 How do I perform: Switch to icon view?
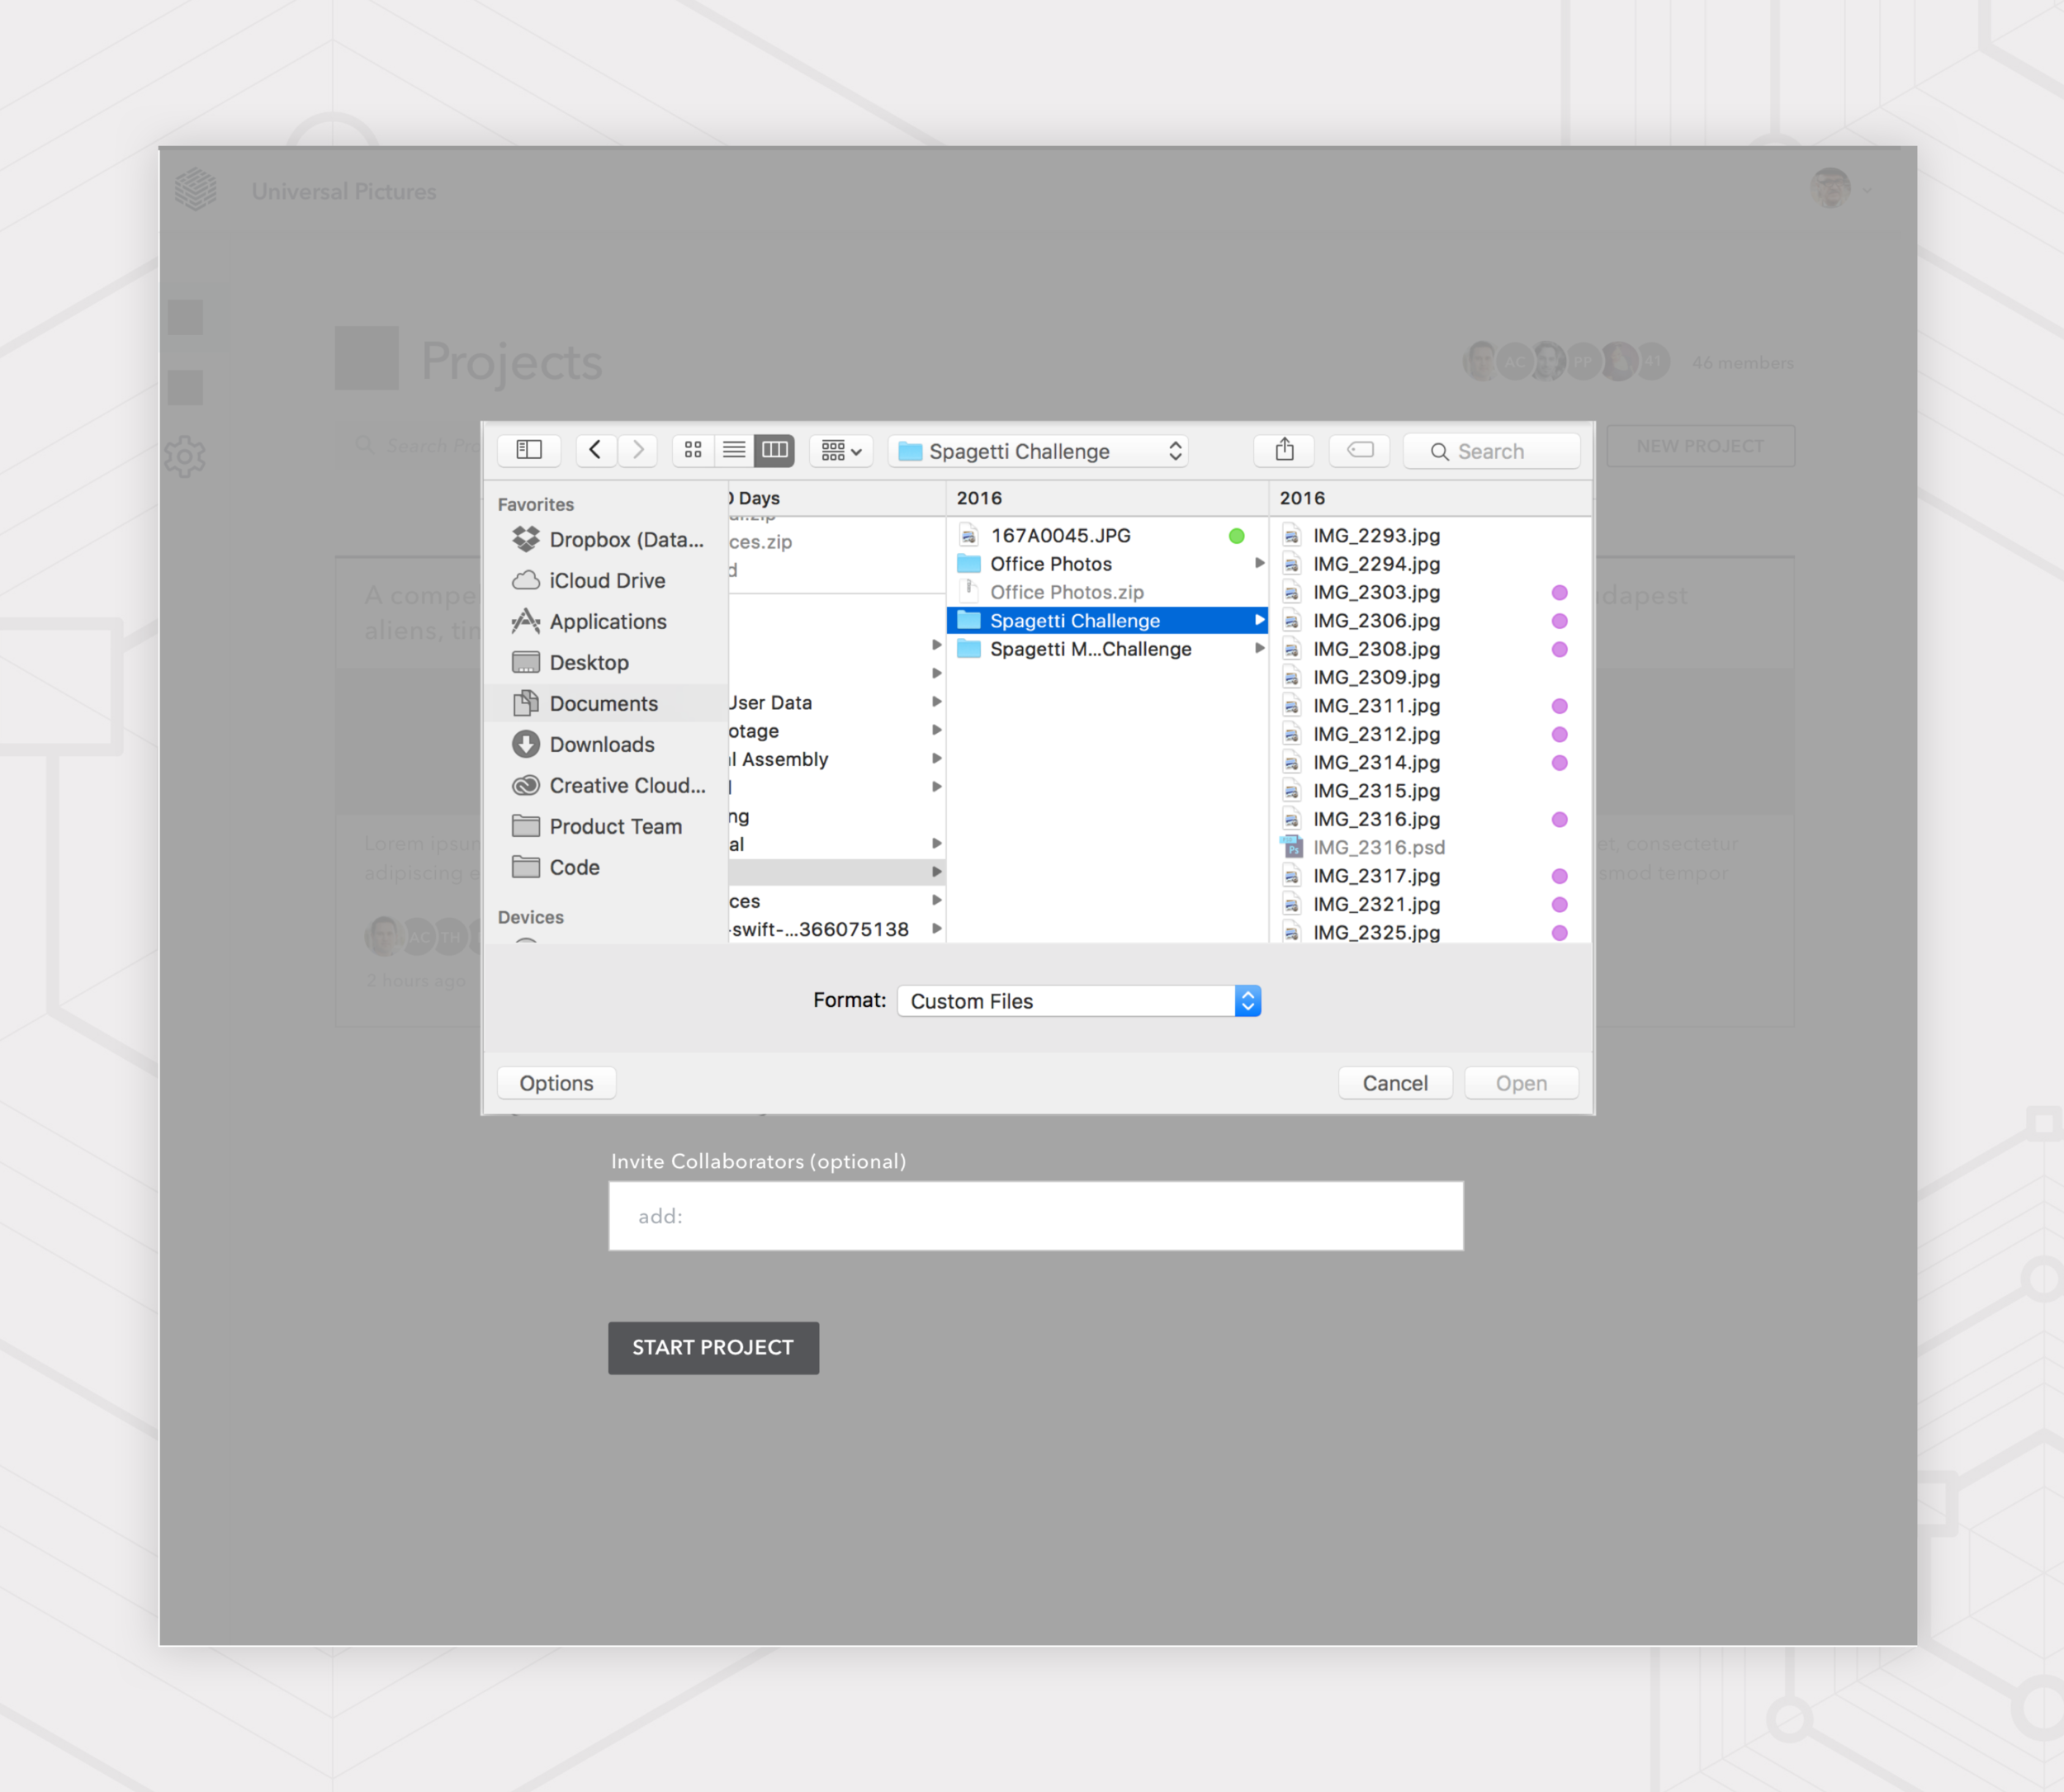pyautogui.click(x=693, y=450)
